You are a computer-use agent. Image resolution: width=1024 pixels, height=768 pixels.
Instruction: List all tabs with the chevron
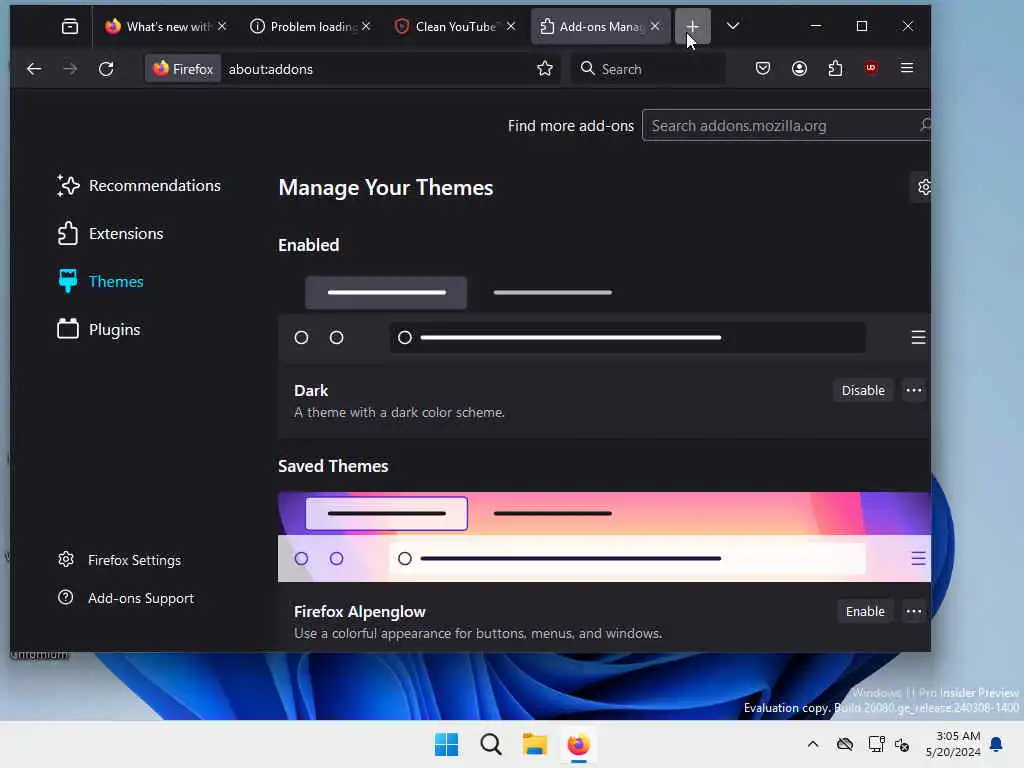click(733, 26)
